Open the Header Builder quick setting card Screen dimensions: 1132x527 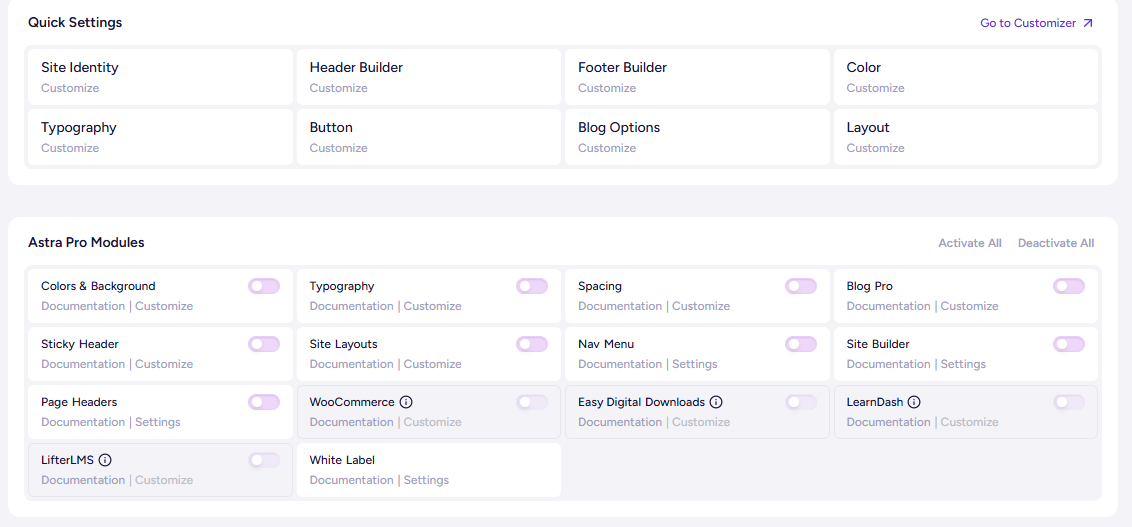(x=428, y=77)
